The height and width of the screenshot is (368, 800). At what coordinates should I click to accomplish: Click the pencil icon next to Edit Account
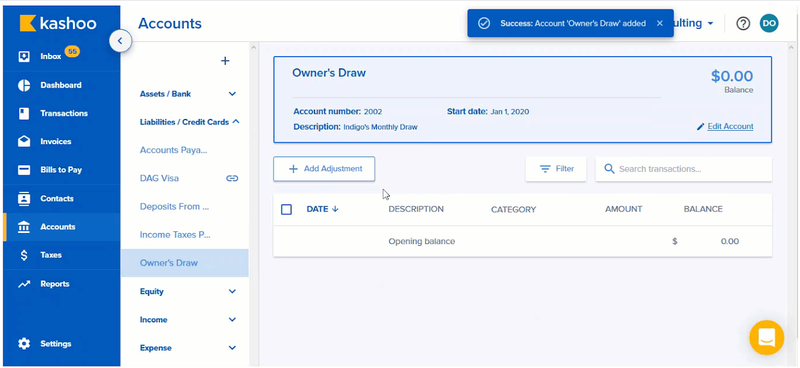[701, 127]
